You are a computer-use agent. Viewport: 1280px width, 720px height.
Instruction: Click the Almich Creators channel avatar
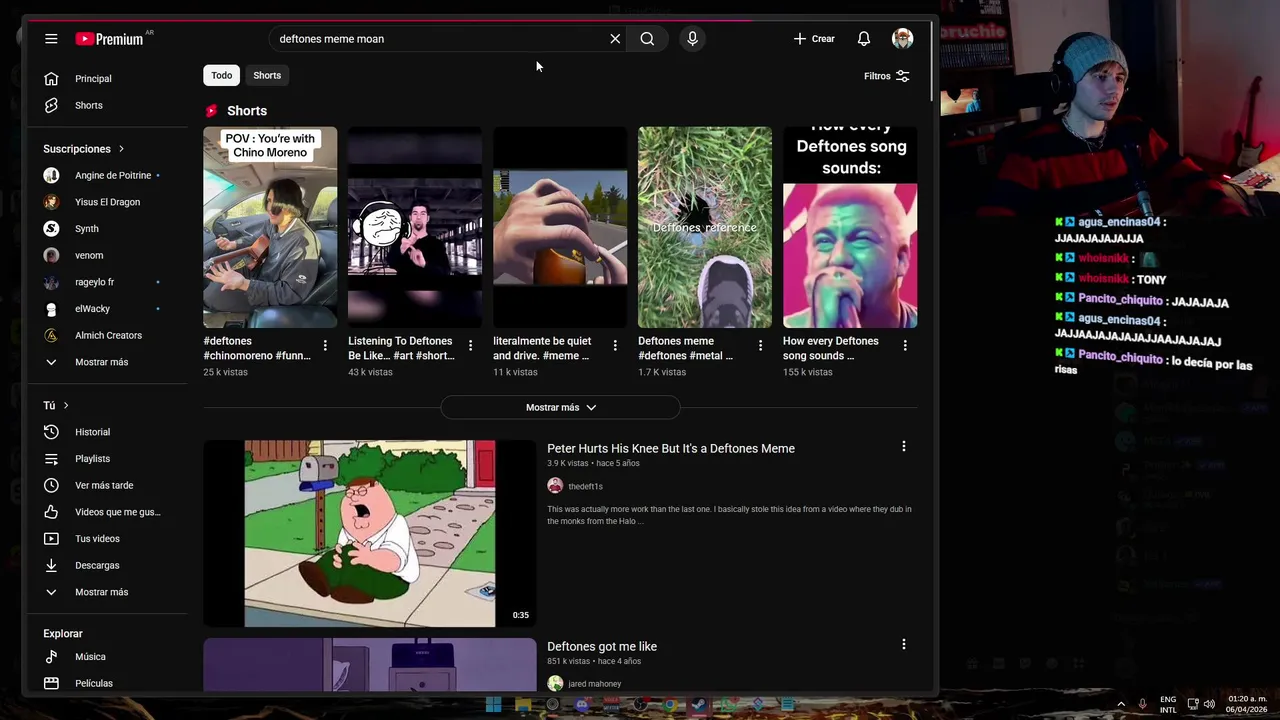click(x=51, y=335)
